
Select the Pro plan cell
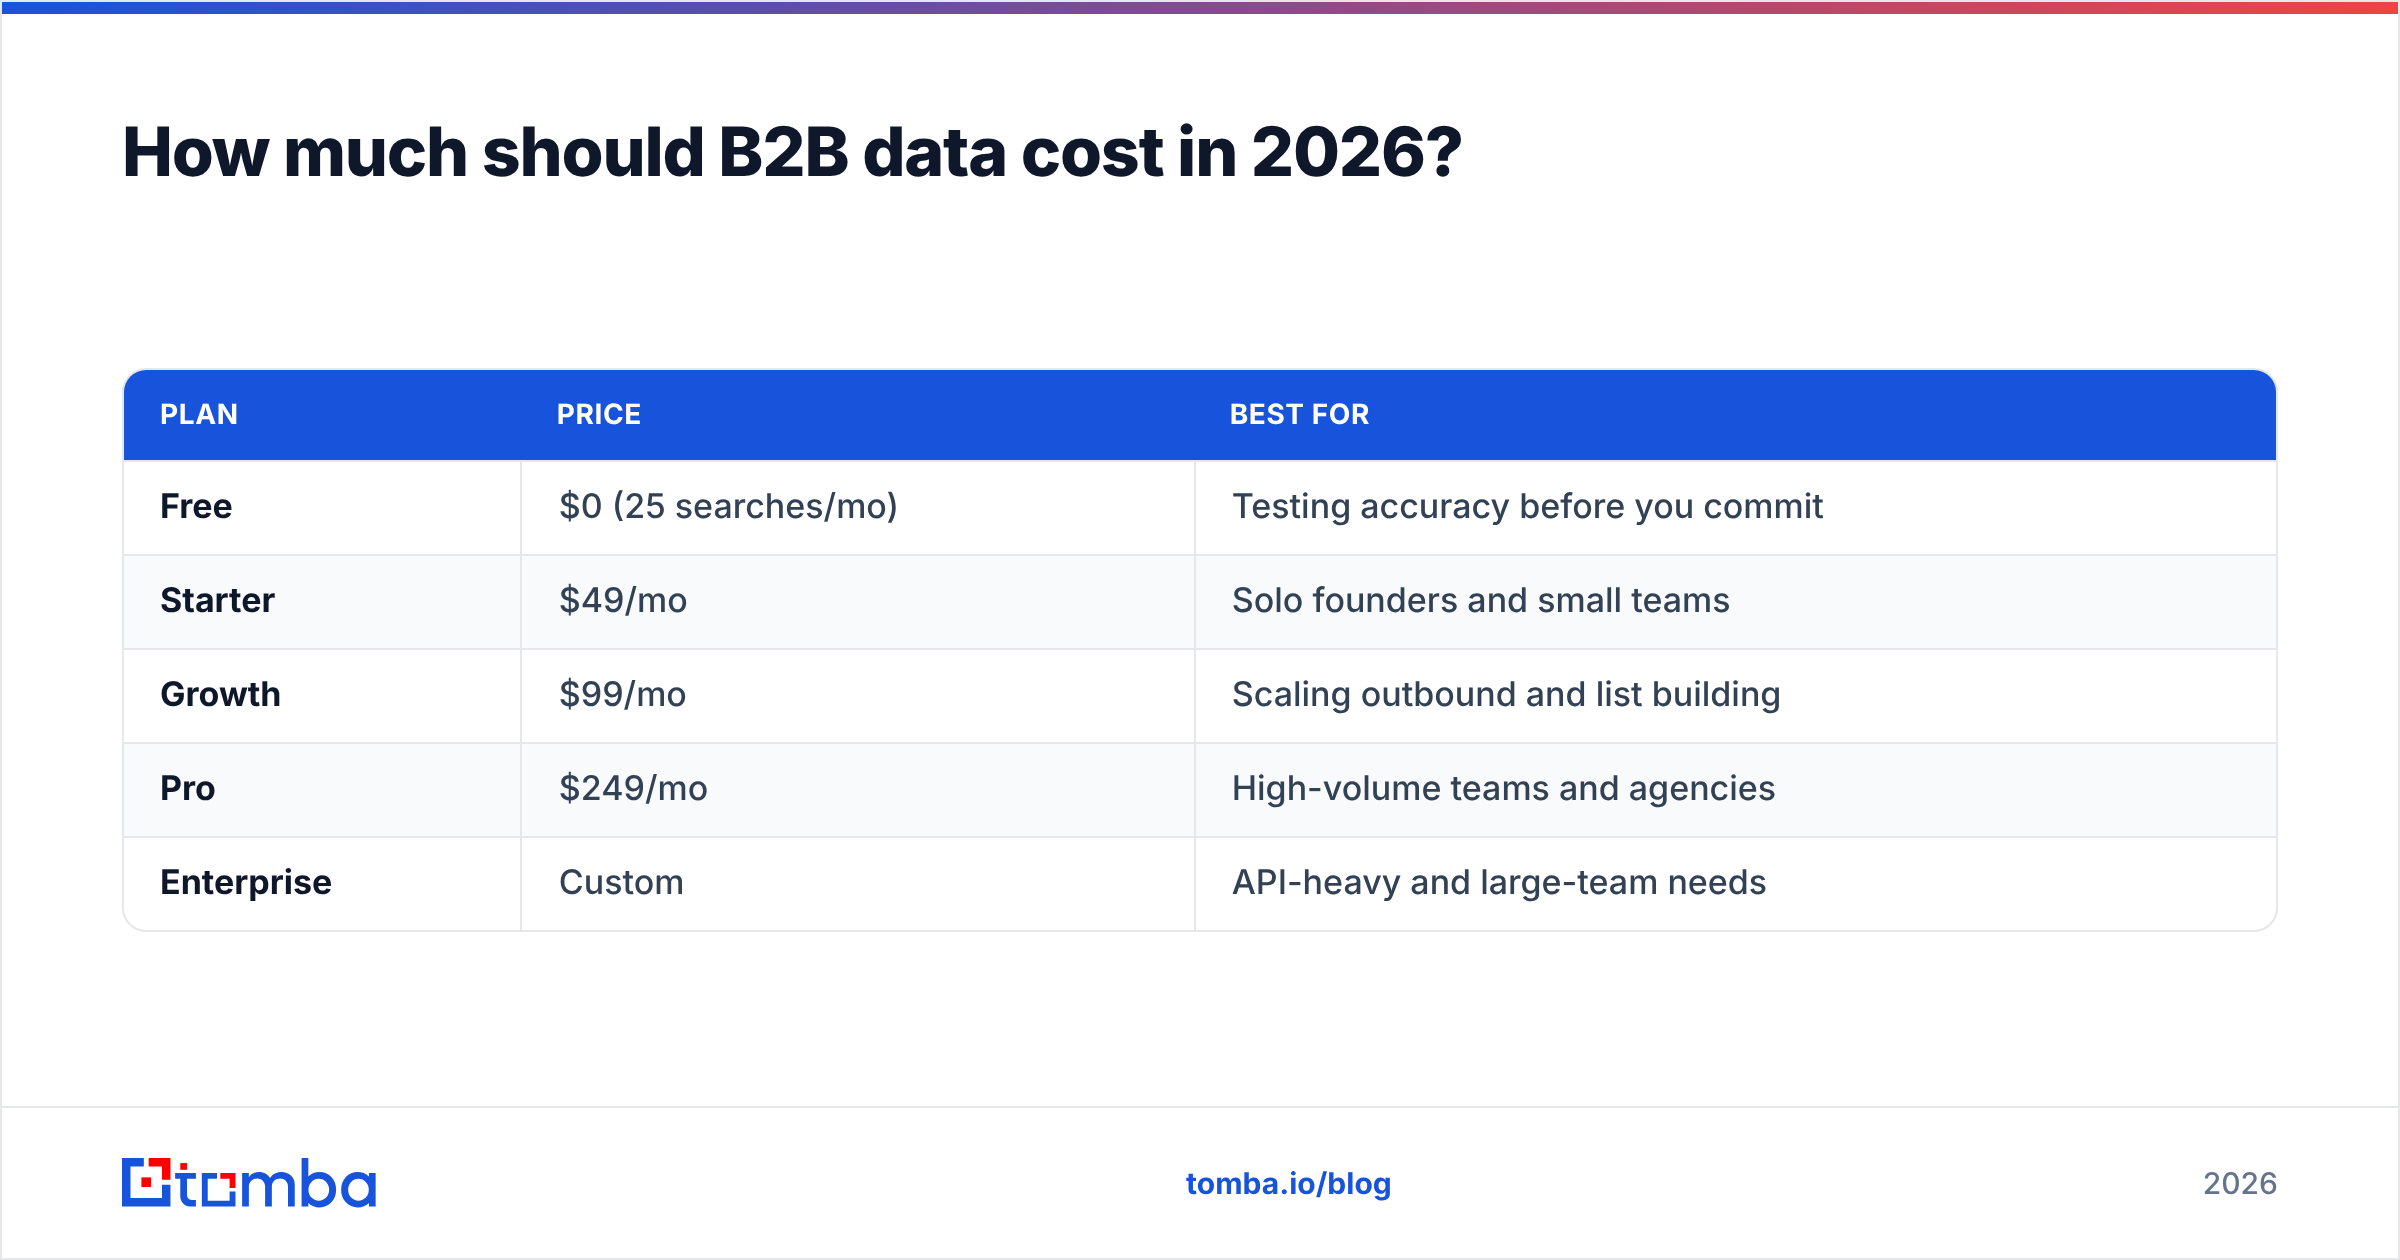click(x=322, y=789)
